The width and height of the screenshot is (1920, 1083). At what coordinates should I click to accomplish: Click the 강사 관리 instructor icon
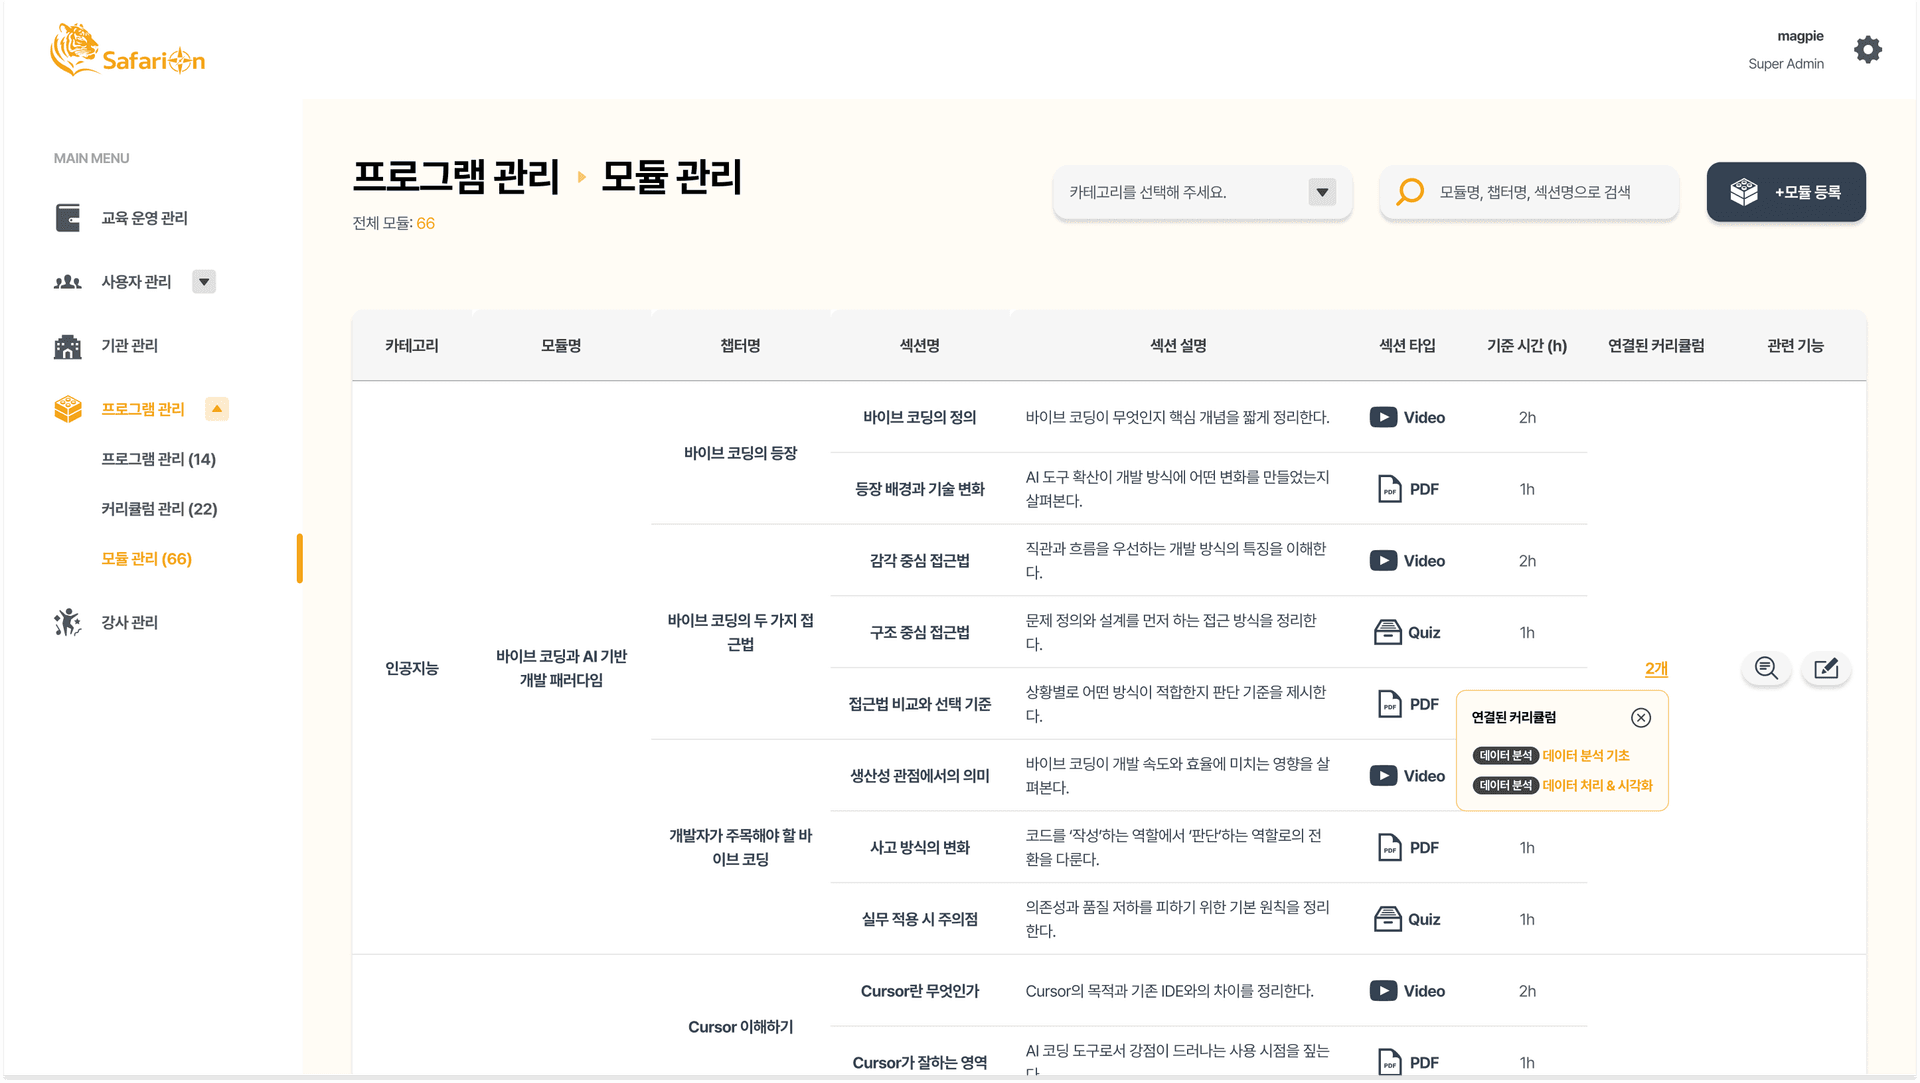66,621
